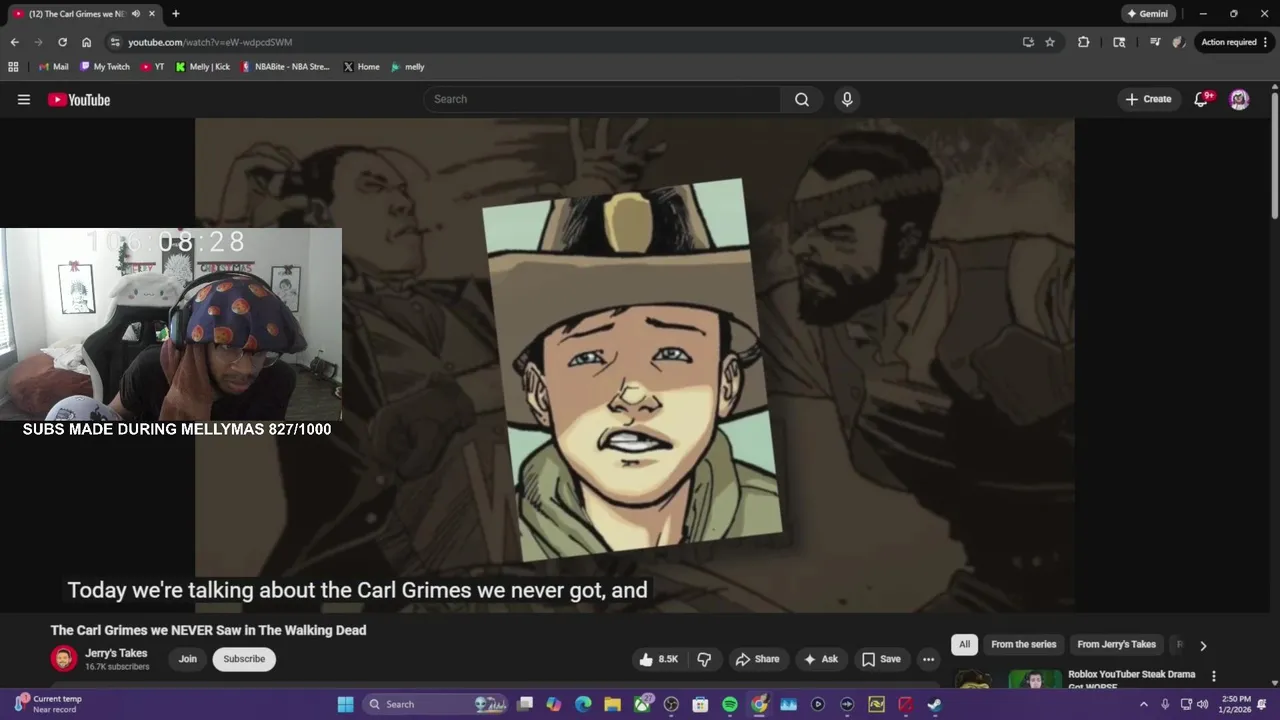The height and width of the screenshot is (720, 1280).
Task: Open Xbox app in taskbar
Action: pyautogui.click(x=642, y=704)
